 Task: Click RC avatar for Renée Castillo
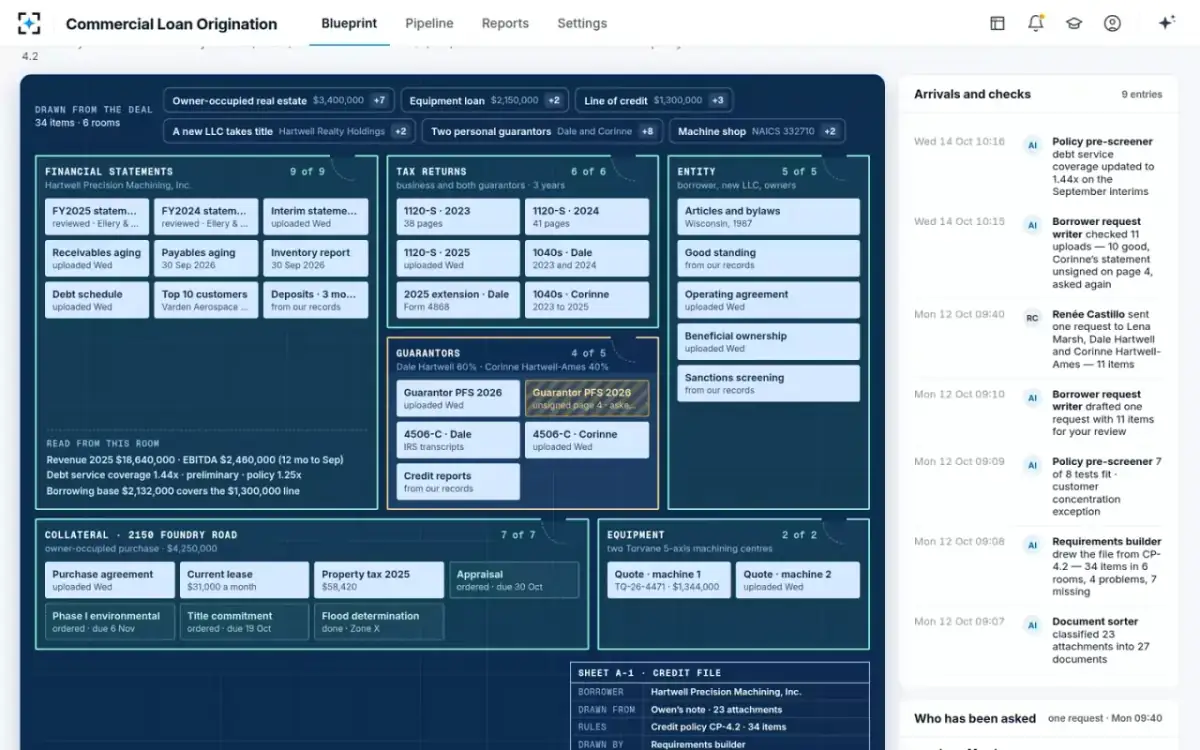click(1032, 318)
